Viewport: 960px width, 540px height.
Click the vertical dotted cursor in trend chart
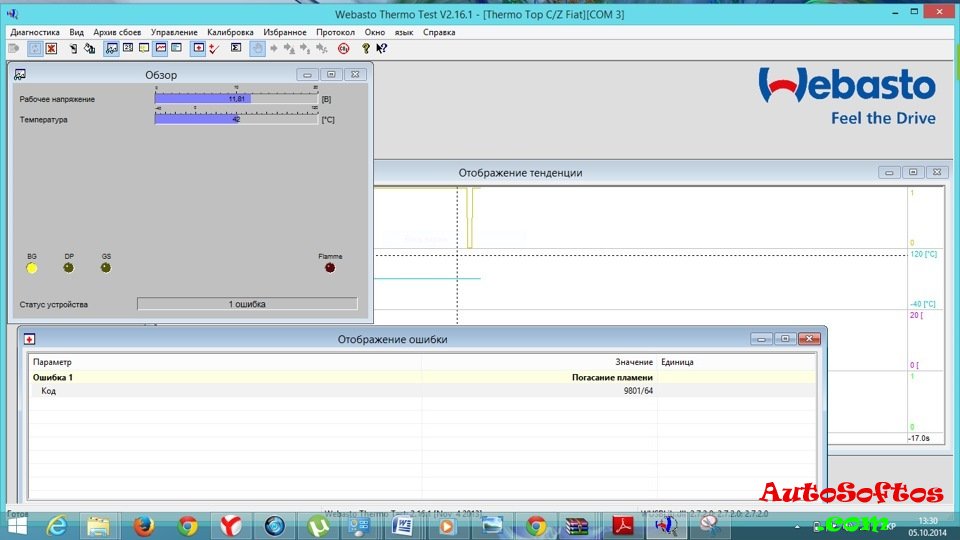457,256
